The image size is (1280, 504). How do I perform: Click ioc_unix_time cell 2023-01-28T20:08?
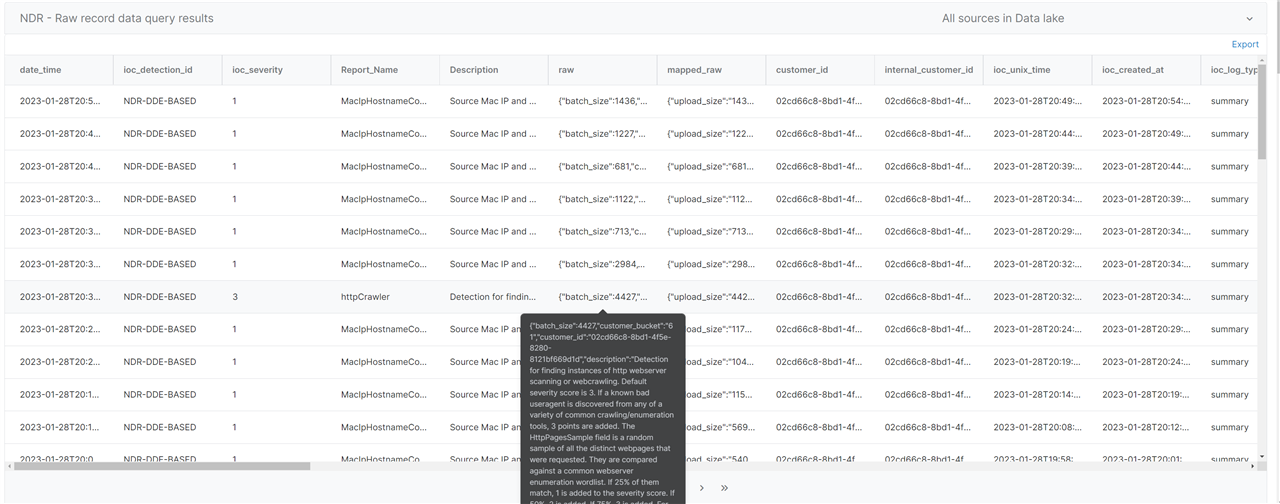coord(1037,427)
